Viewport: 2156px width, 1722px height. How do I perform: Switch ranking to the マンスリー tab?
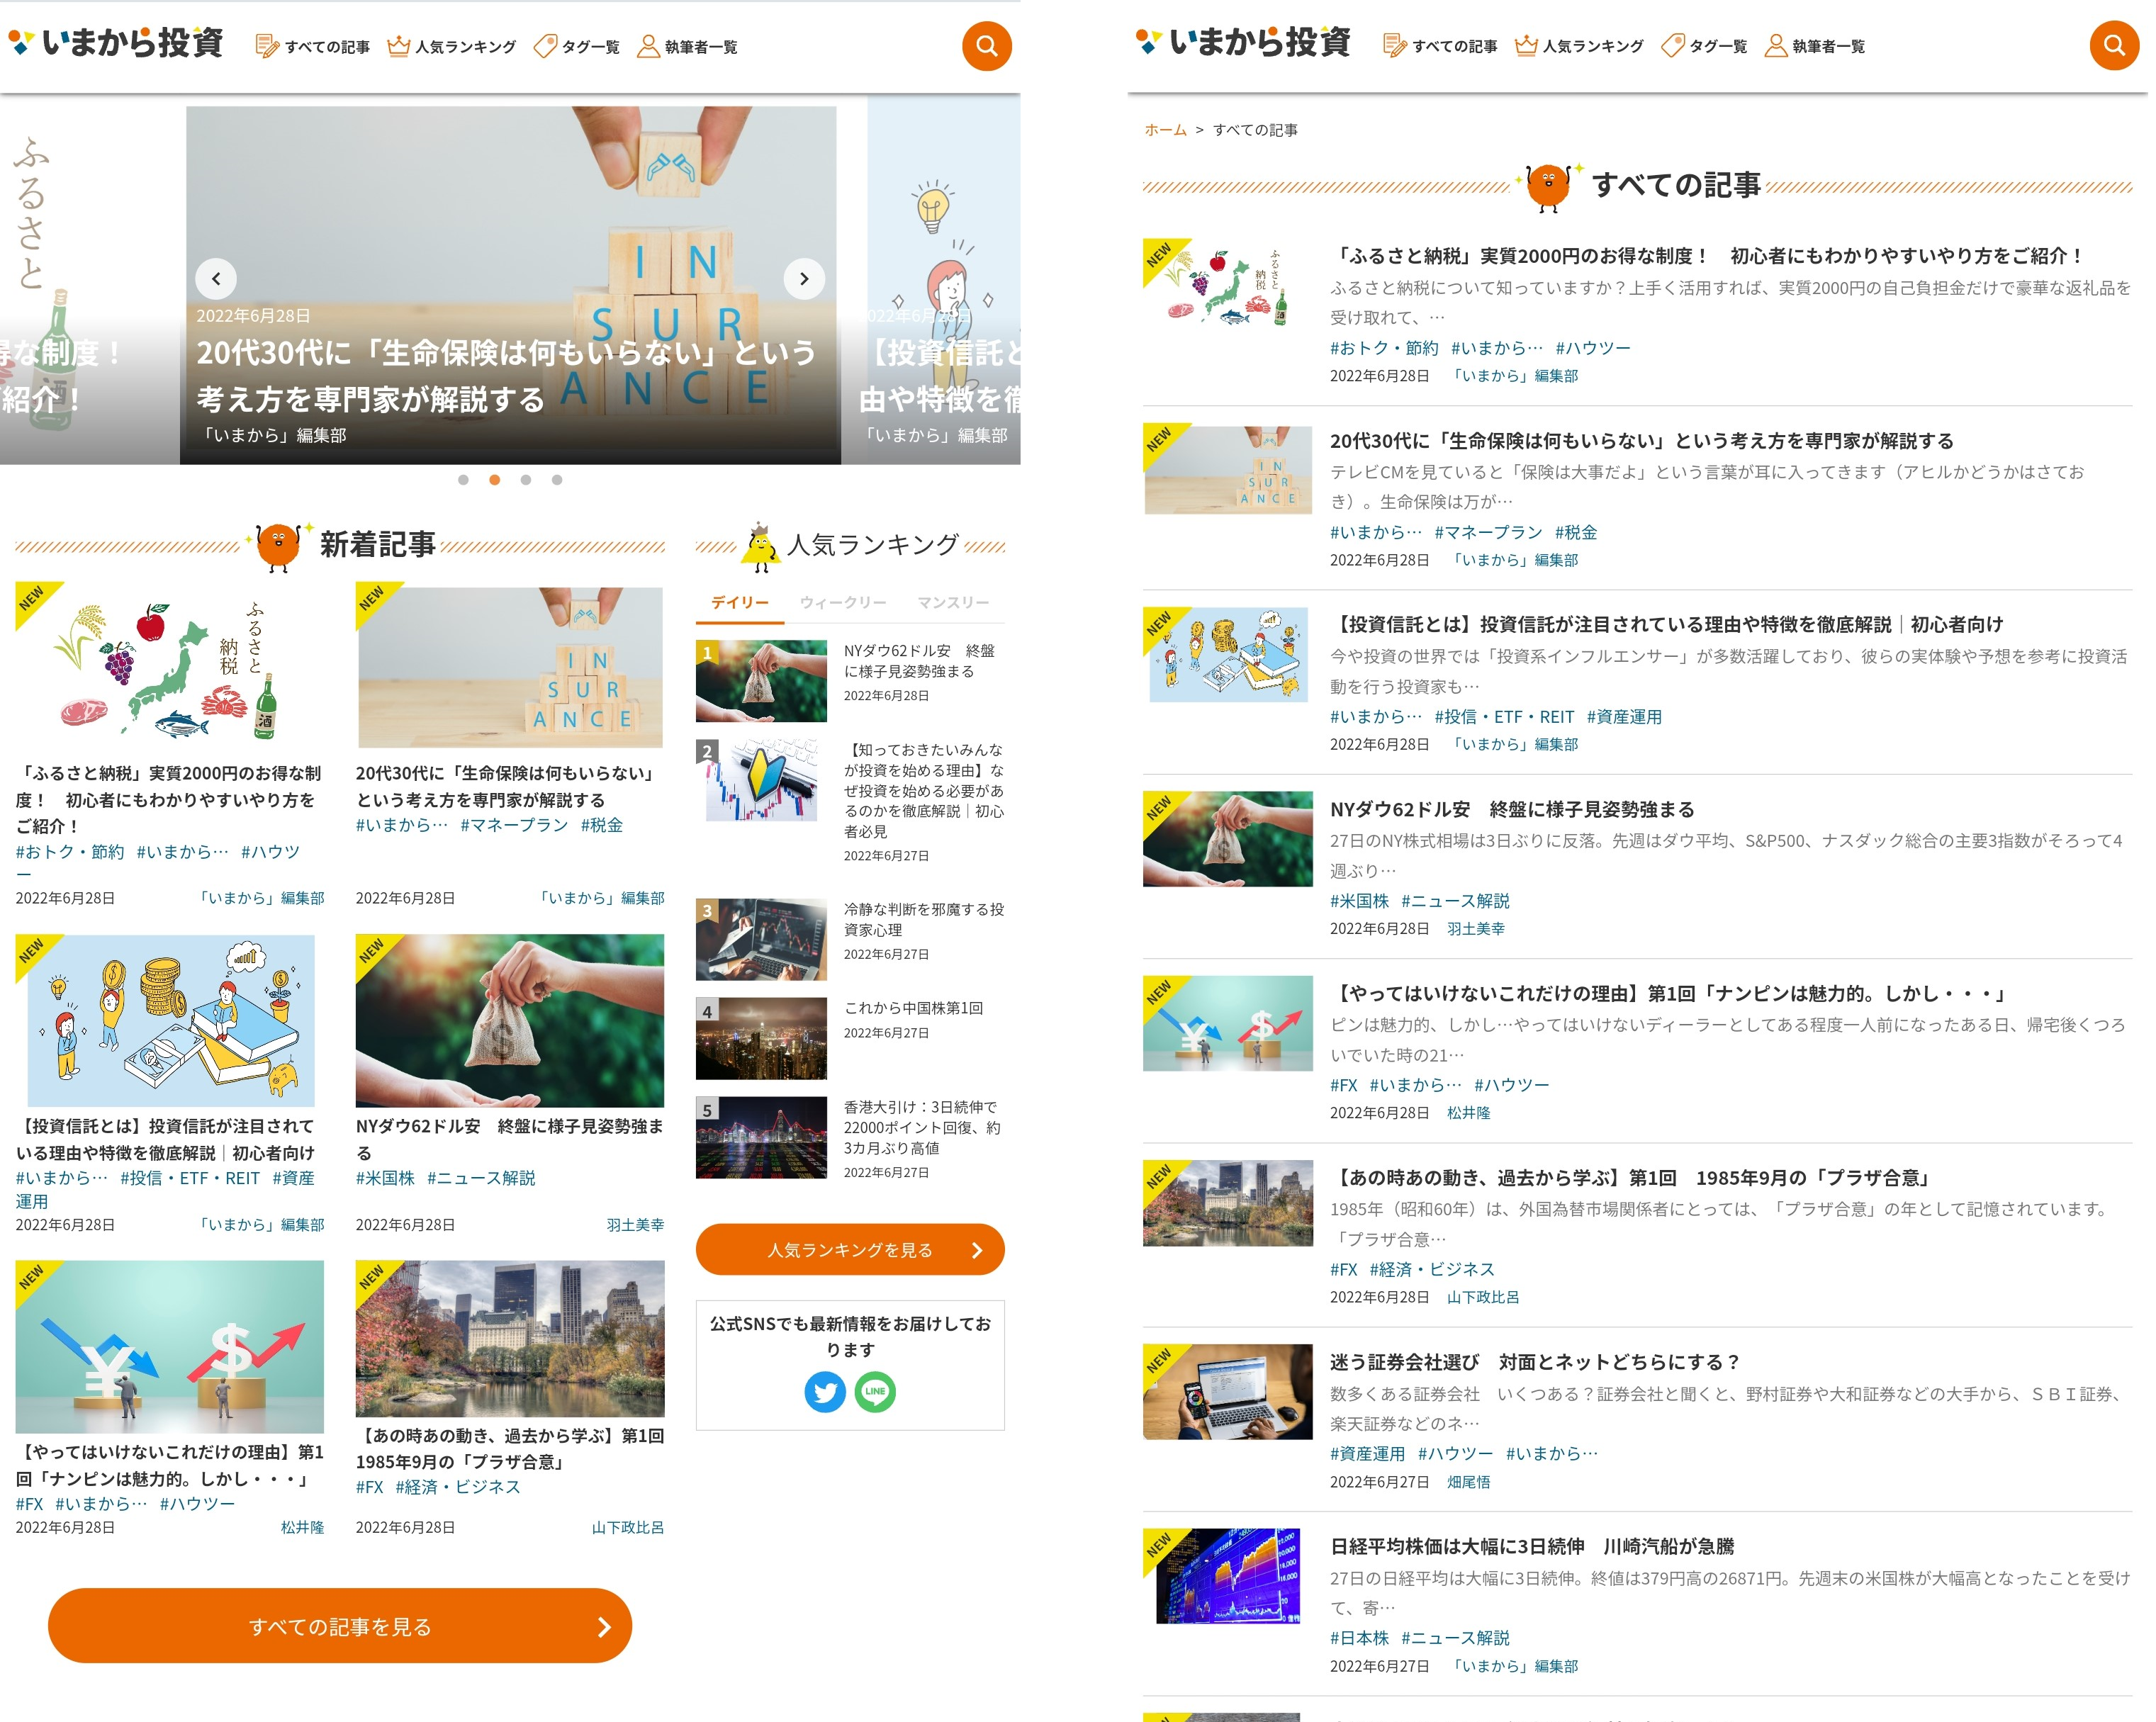click(x=952, y=602)
